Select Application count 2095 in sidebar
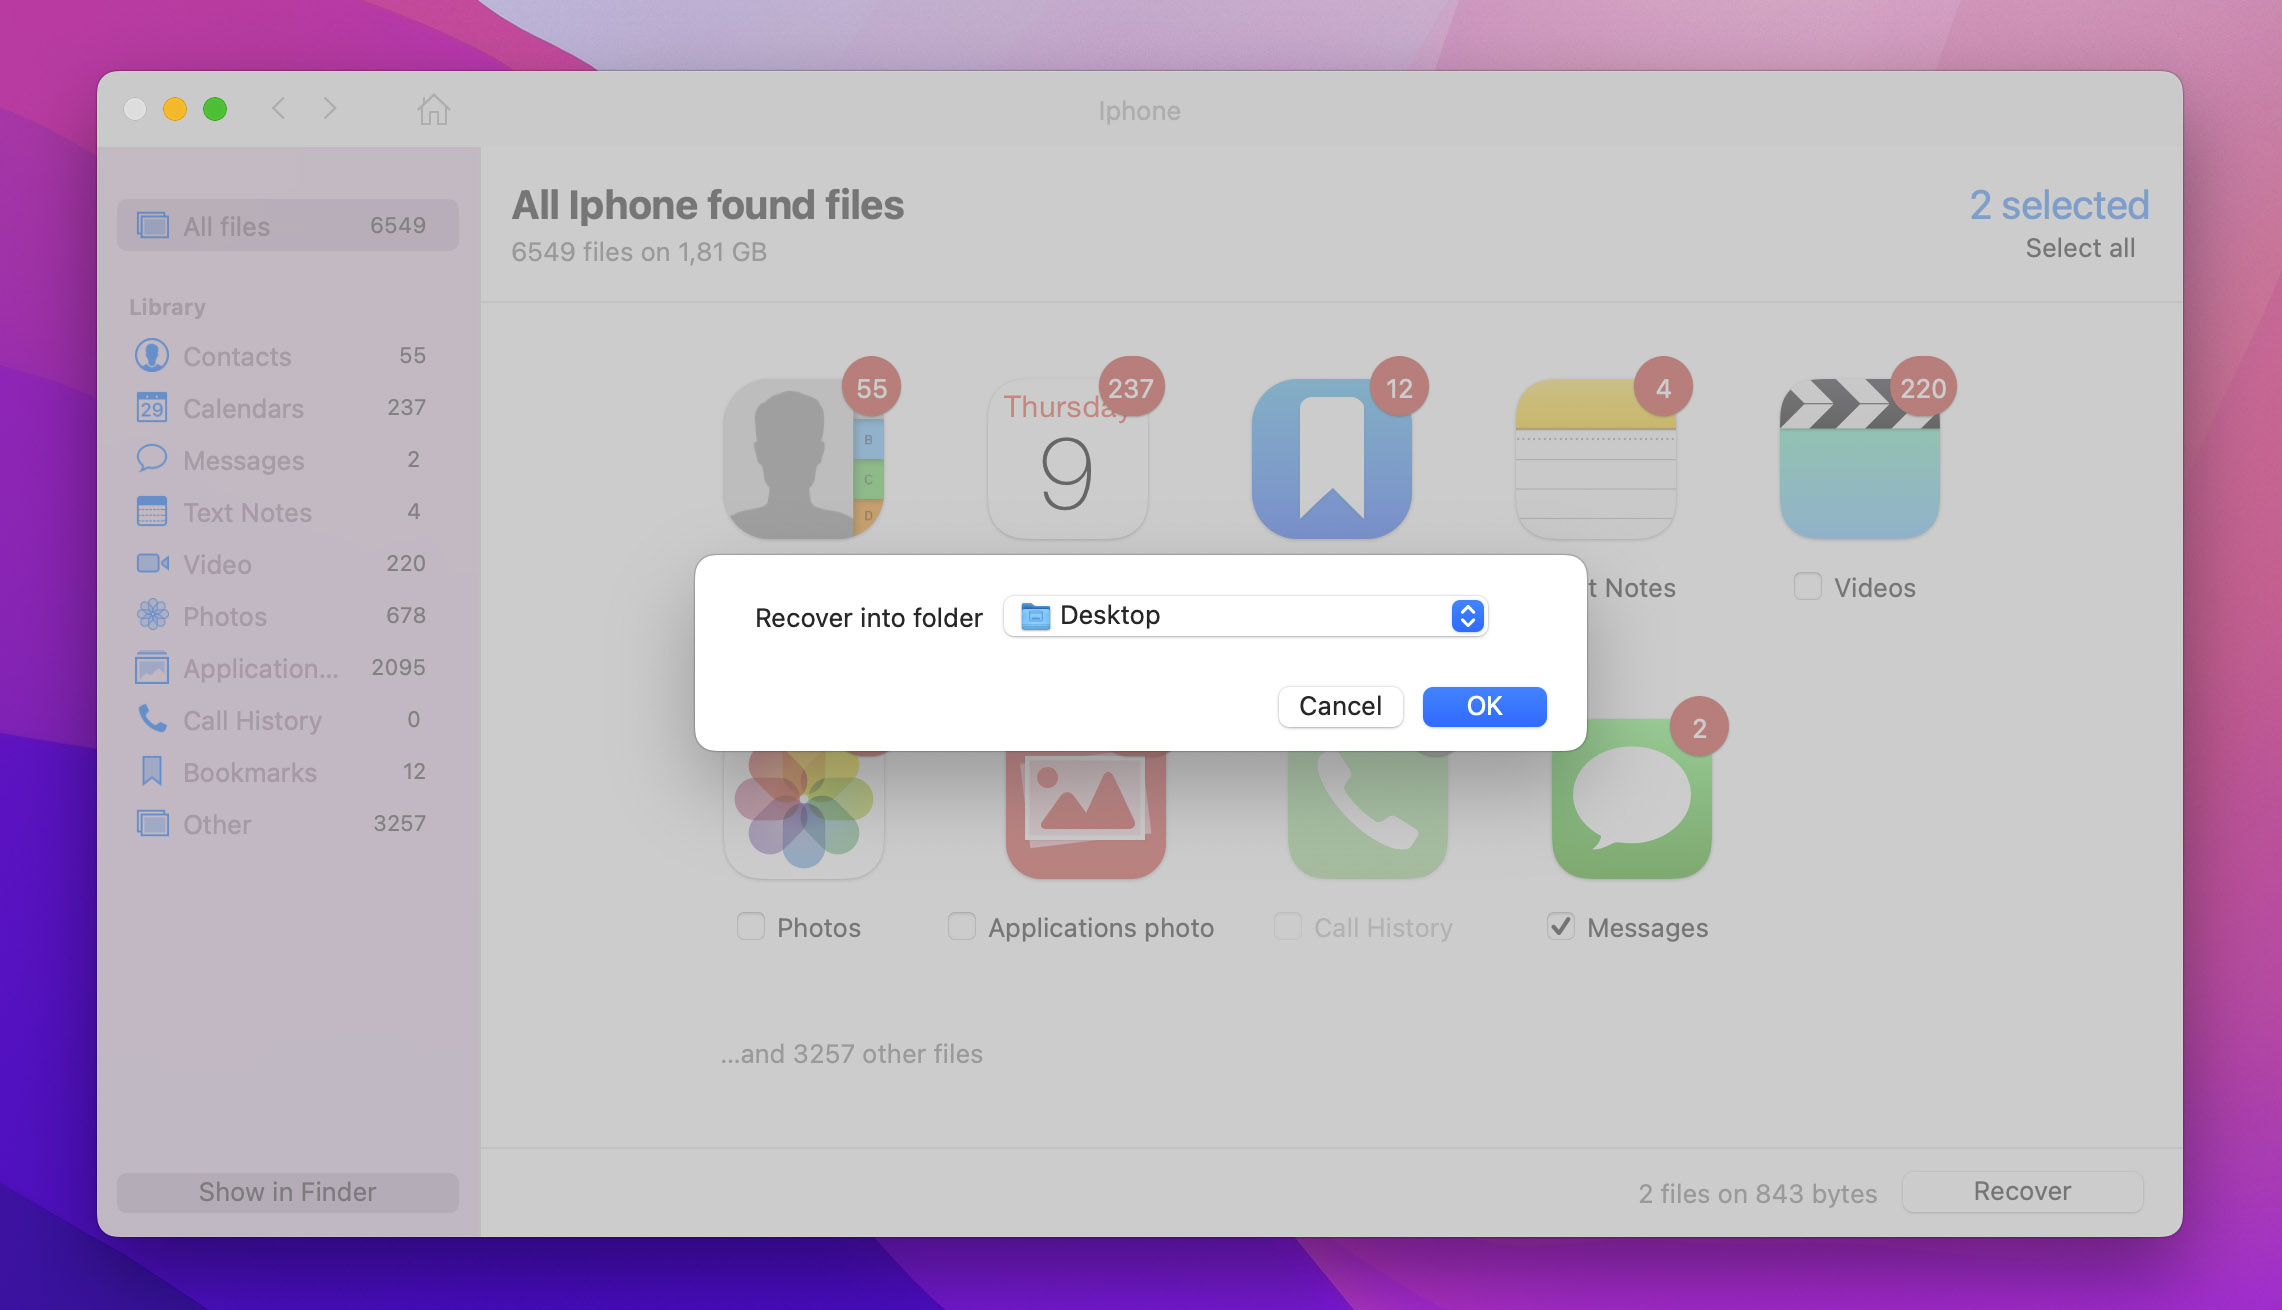The width and height of the screenshot is (2282, 1310). [x=398, y=667]
